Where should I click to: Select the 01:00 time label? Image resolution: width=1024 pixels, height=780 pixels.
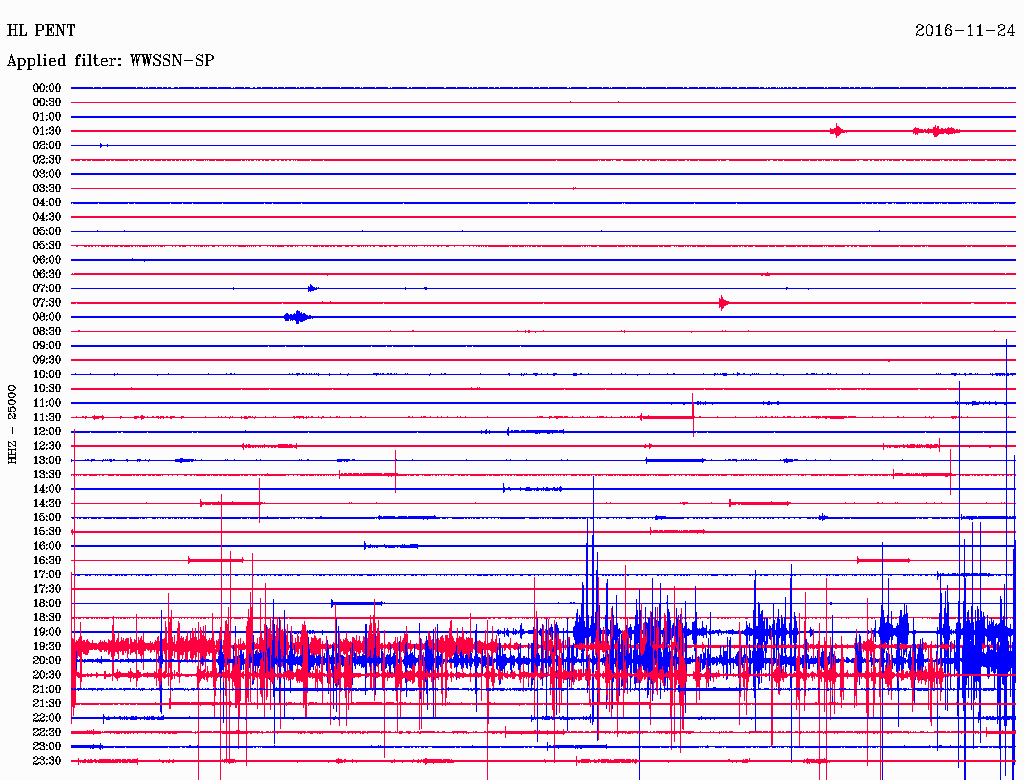(x=47, y=116)
